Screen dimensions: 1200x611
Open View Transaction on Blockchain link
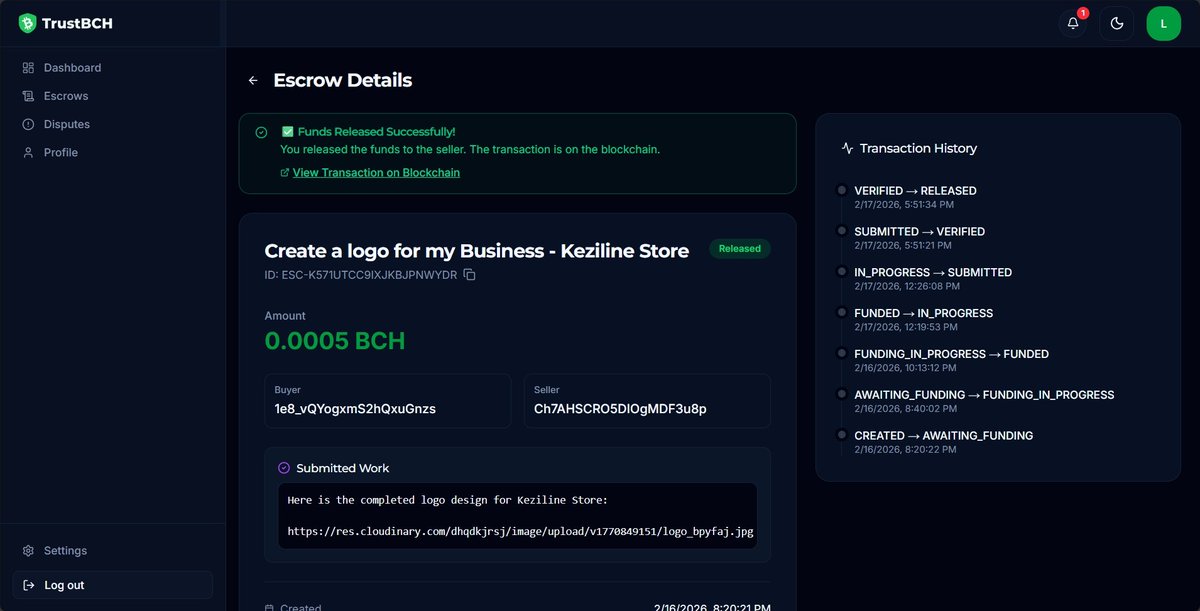pos(376,173)
